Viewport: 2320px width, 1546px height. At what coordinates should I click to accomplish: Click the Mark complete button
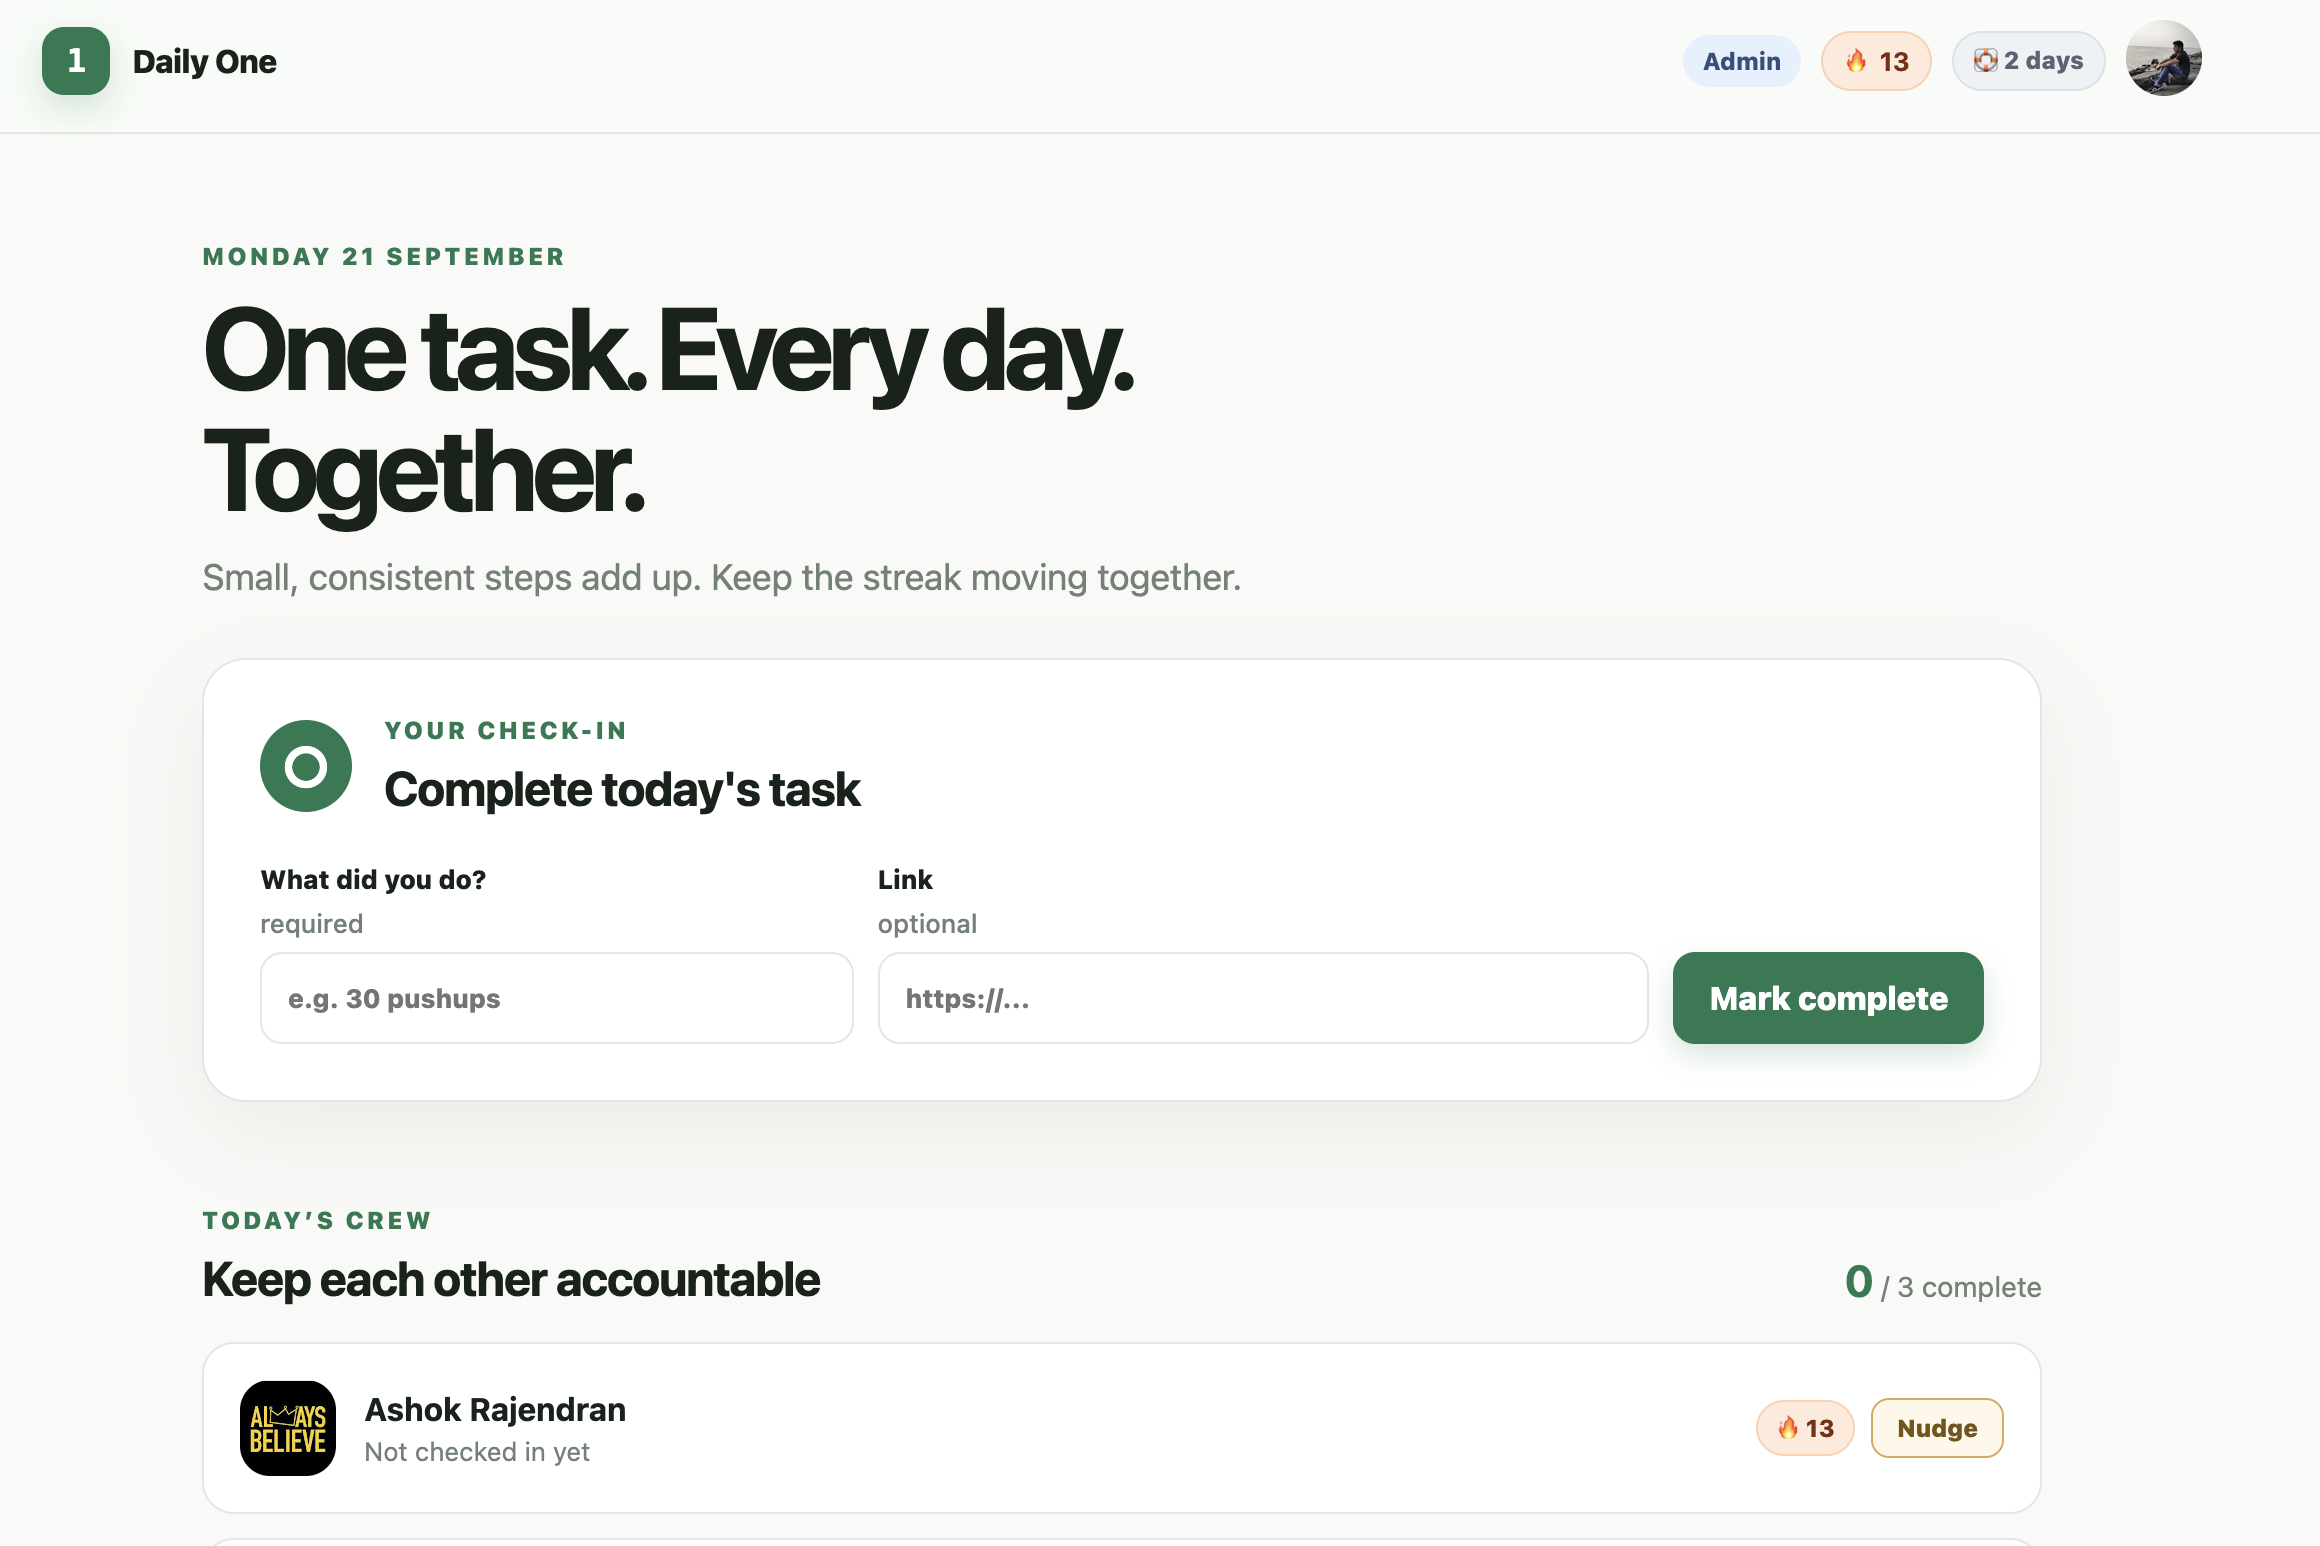(1828, 998)
